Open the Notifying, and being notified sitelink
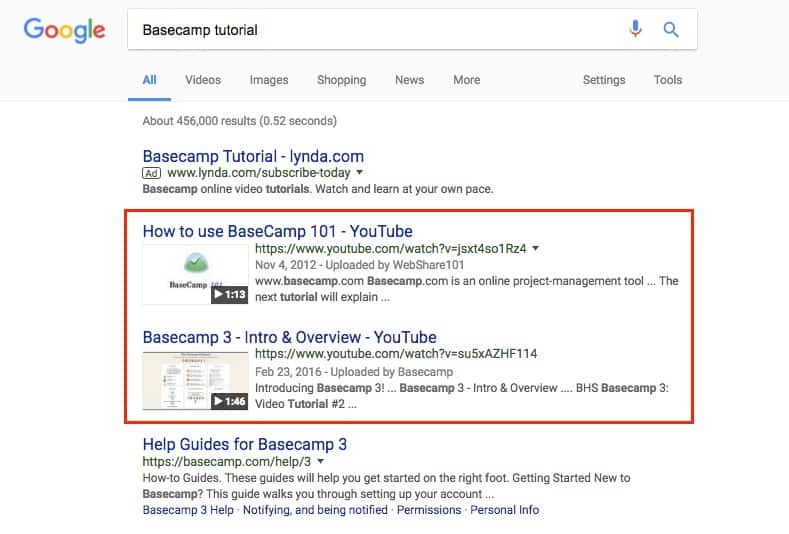Viewport: 789px width, 534px height. pyautogui.click(x=315, y=510)
